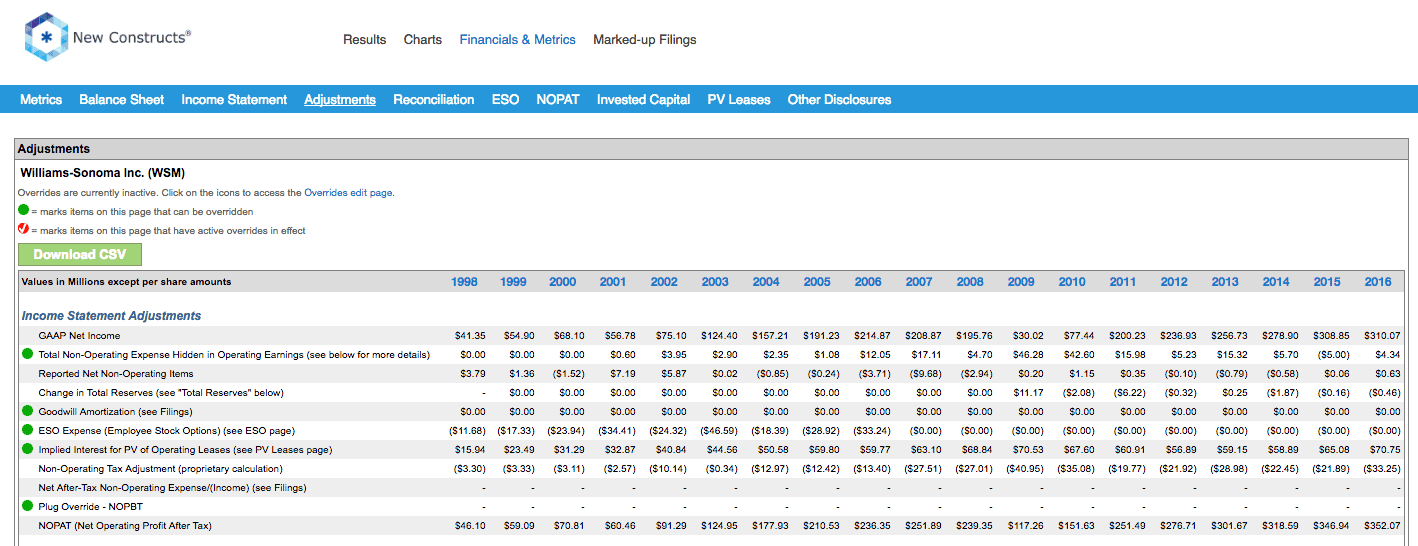Image resolution: width=1418 pixels, height=546 pixels.
Task: Click the 1998 NOPAT value $46.10
Action: [469, 525]
